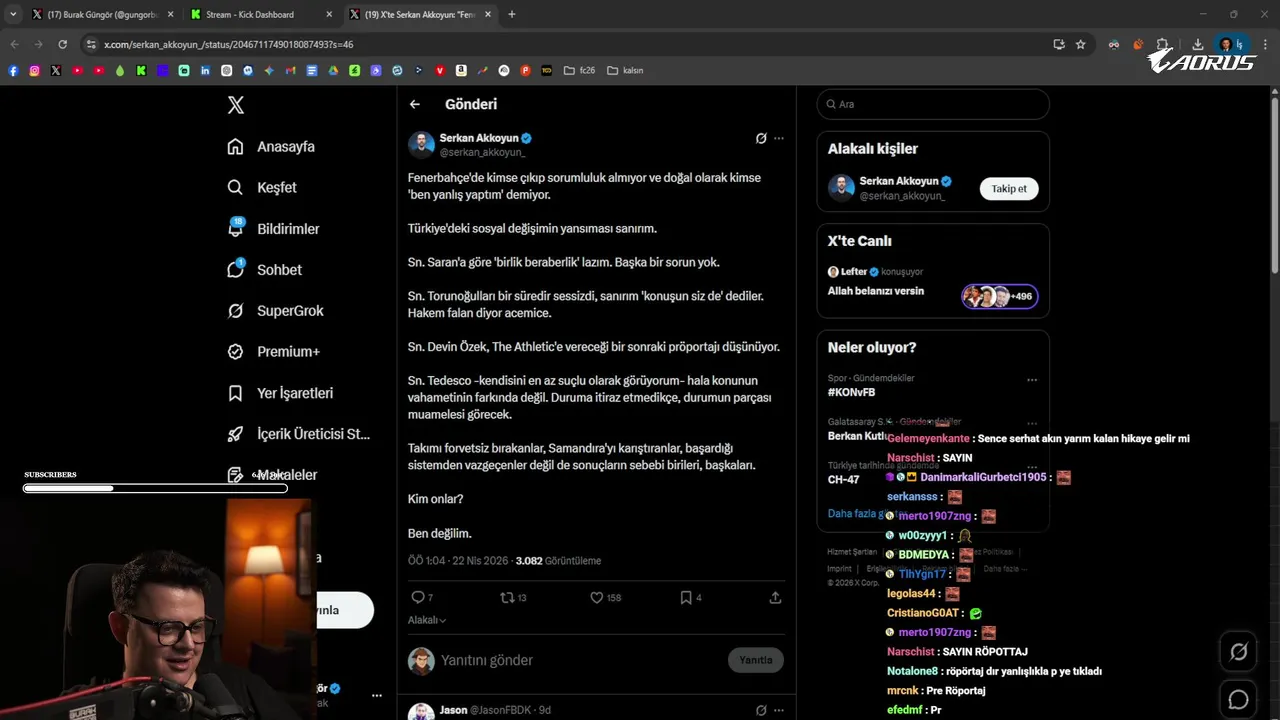Open the kalsın bookmarks folder
The image size is (1280, 720).
pos(625,71)
